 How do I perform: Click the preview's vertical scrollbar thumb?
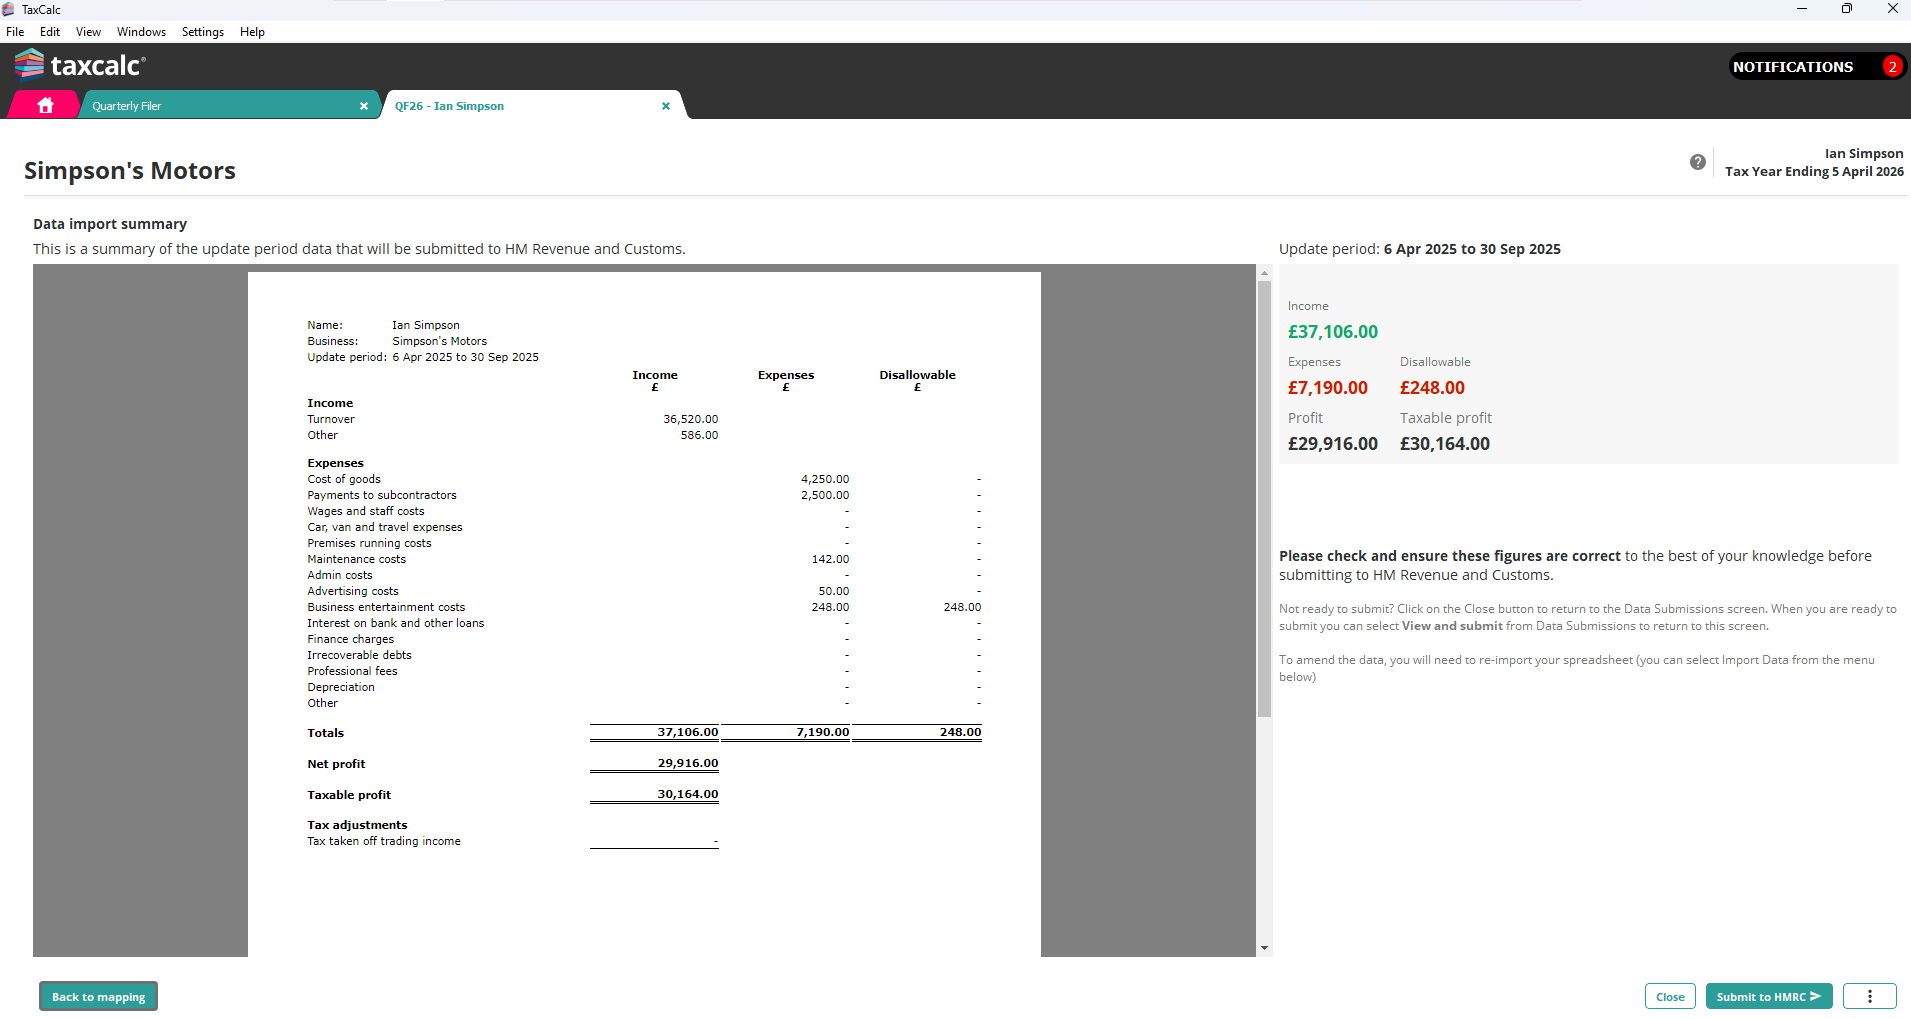pos(1264,500)
